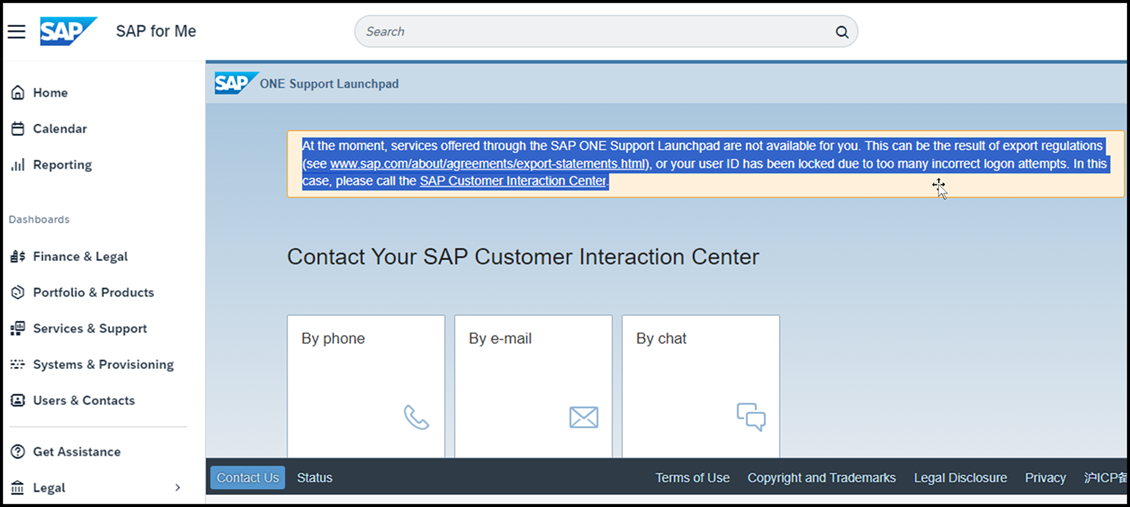Image resolution: width=1130 pixels, height=507 pixels.
Task: Click the Contact Your SAP Customer Interaction Center heading
Action: click(523, 256)
